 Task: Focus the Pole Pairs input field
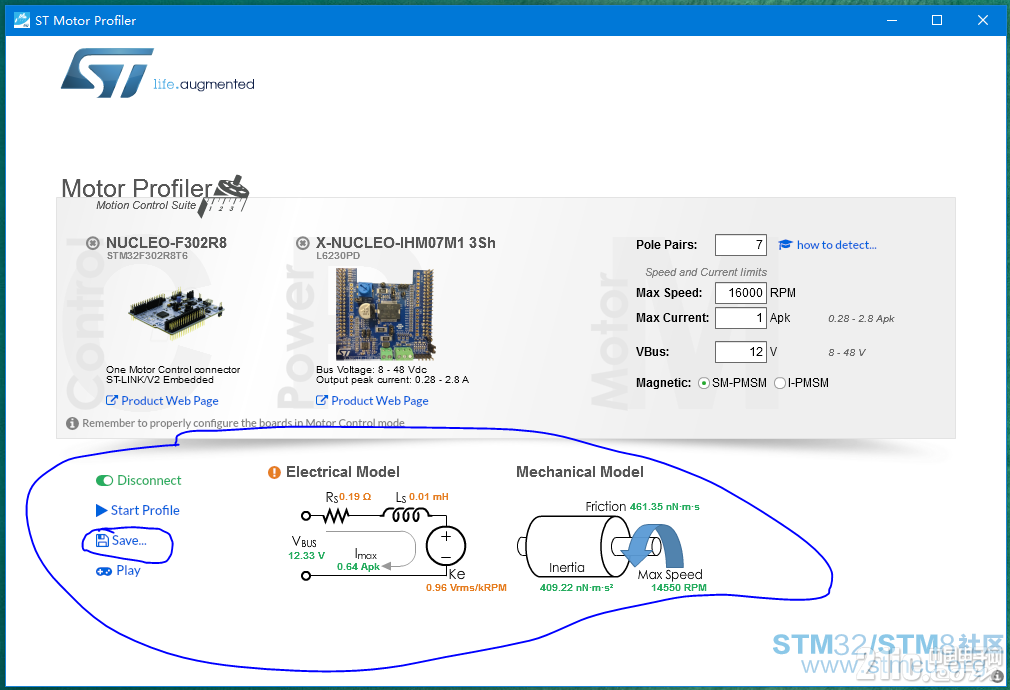click(x=741, y=245)
